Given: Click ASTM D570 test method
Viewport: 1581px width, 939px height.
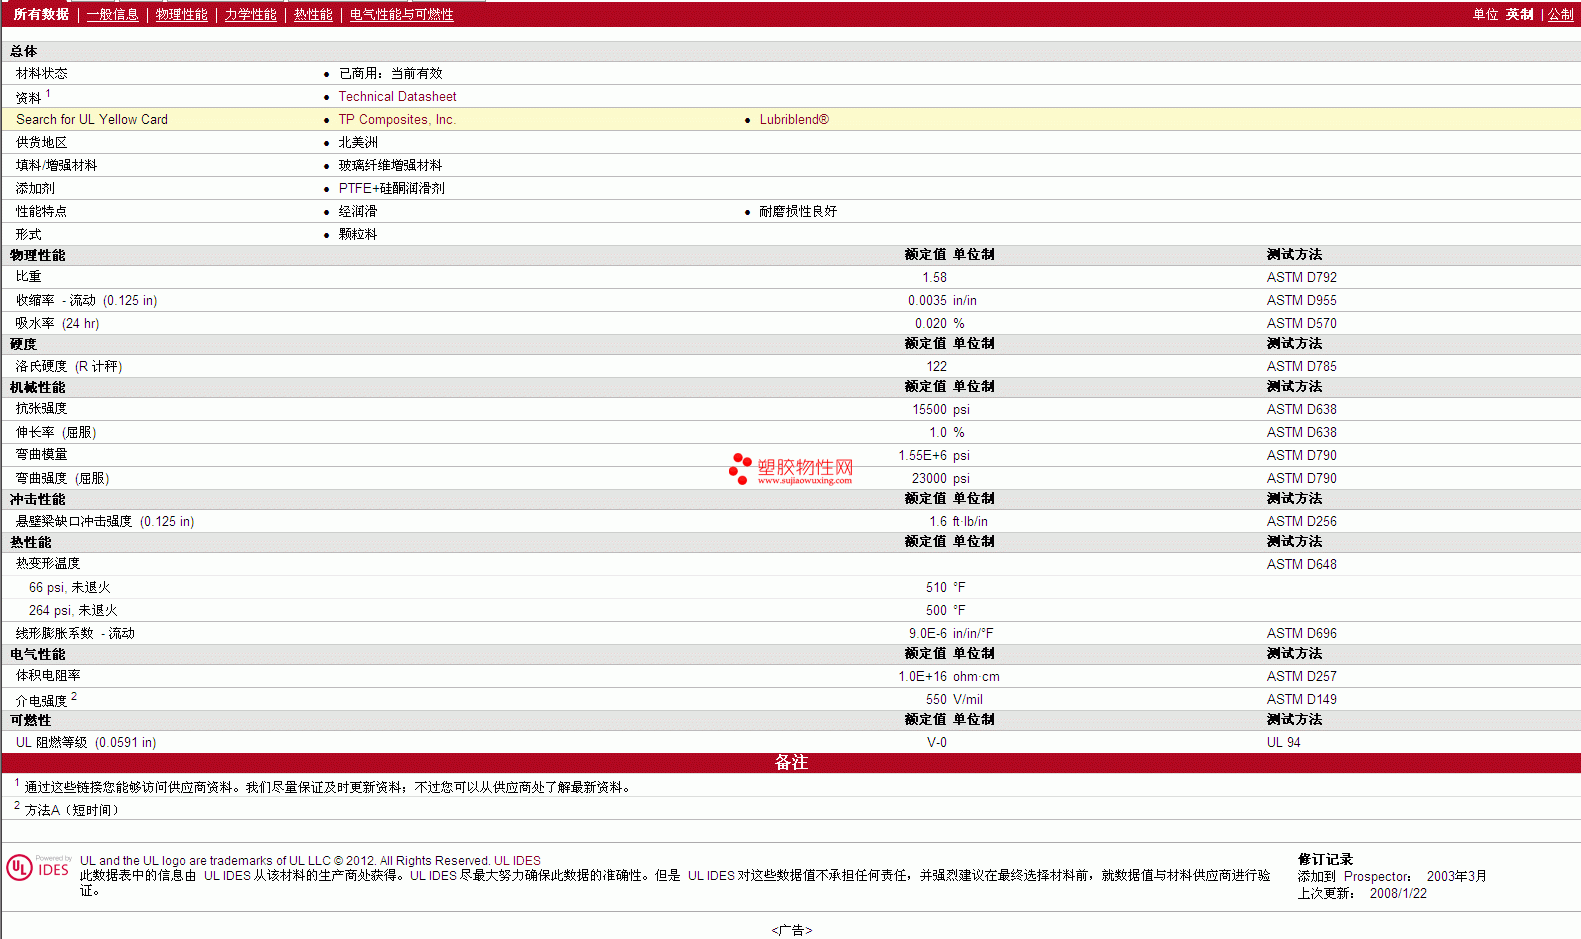Looking at the screenshot, I should point(1302,324).
